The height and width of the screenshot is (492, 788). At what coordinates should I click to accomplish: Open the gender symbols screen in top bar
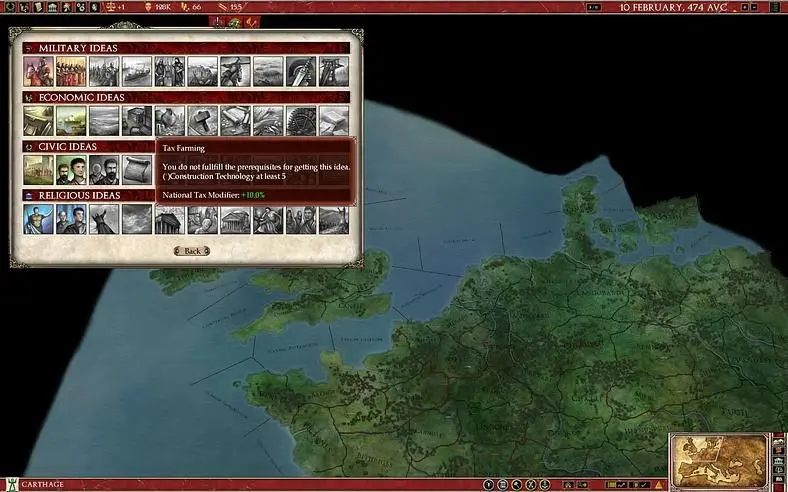pos(80,7)
